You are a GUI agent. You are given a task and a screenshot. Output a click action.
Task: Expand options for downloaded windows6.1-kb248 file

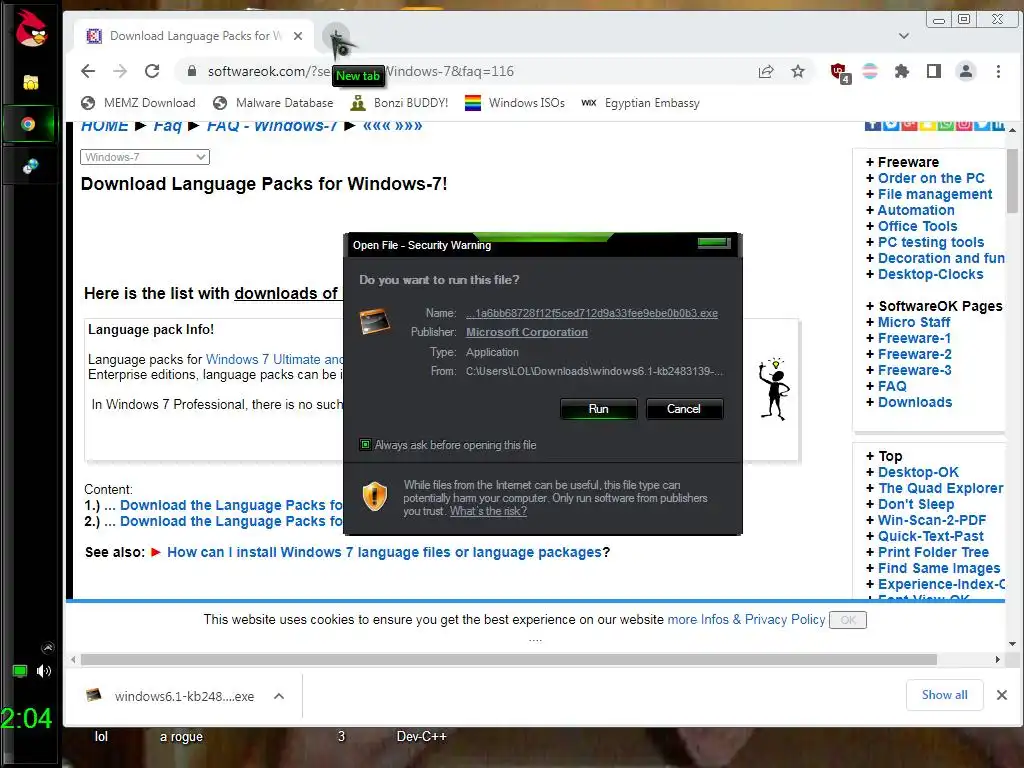pyautogui.click(x=279, y=696)
